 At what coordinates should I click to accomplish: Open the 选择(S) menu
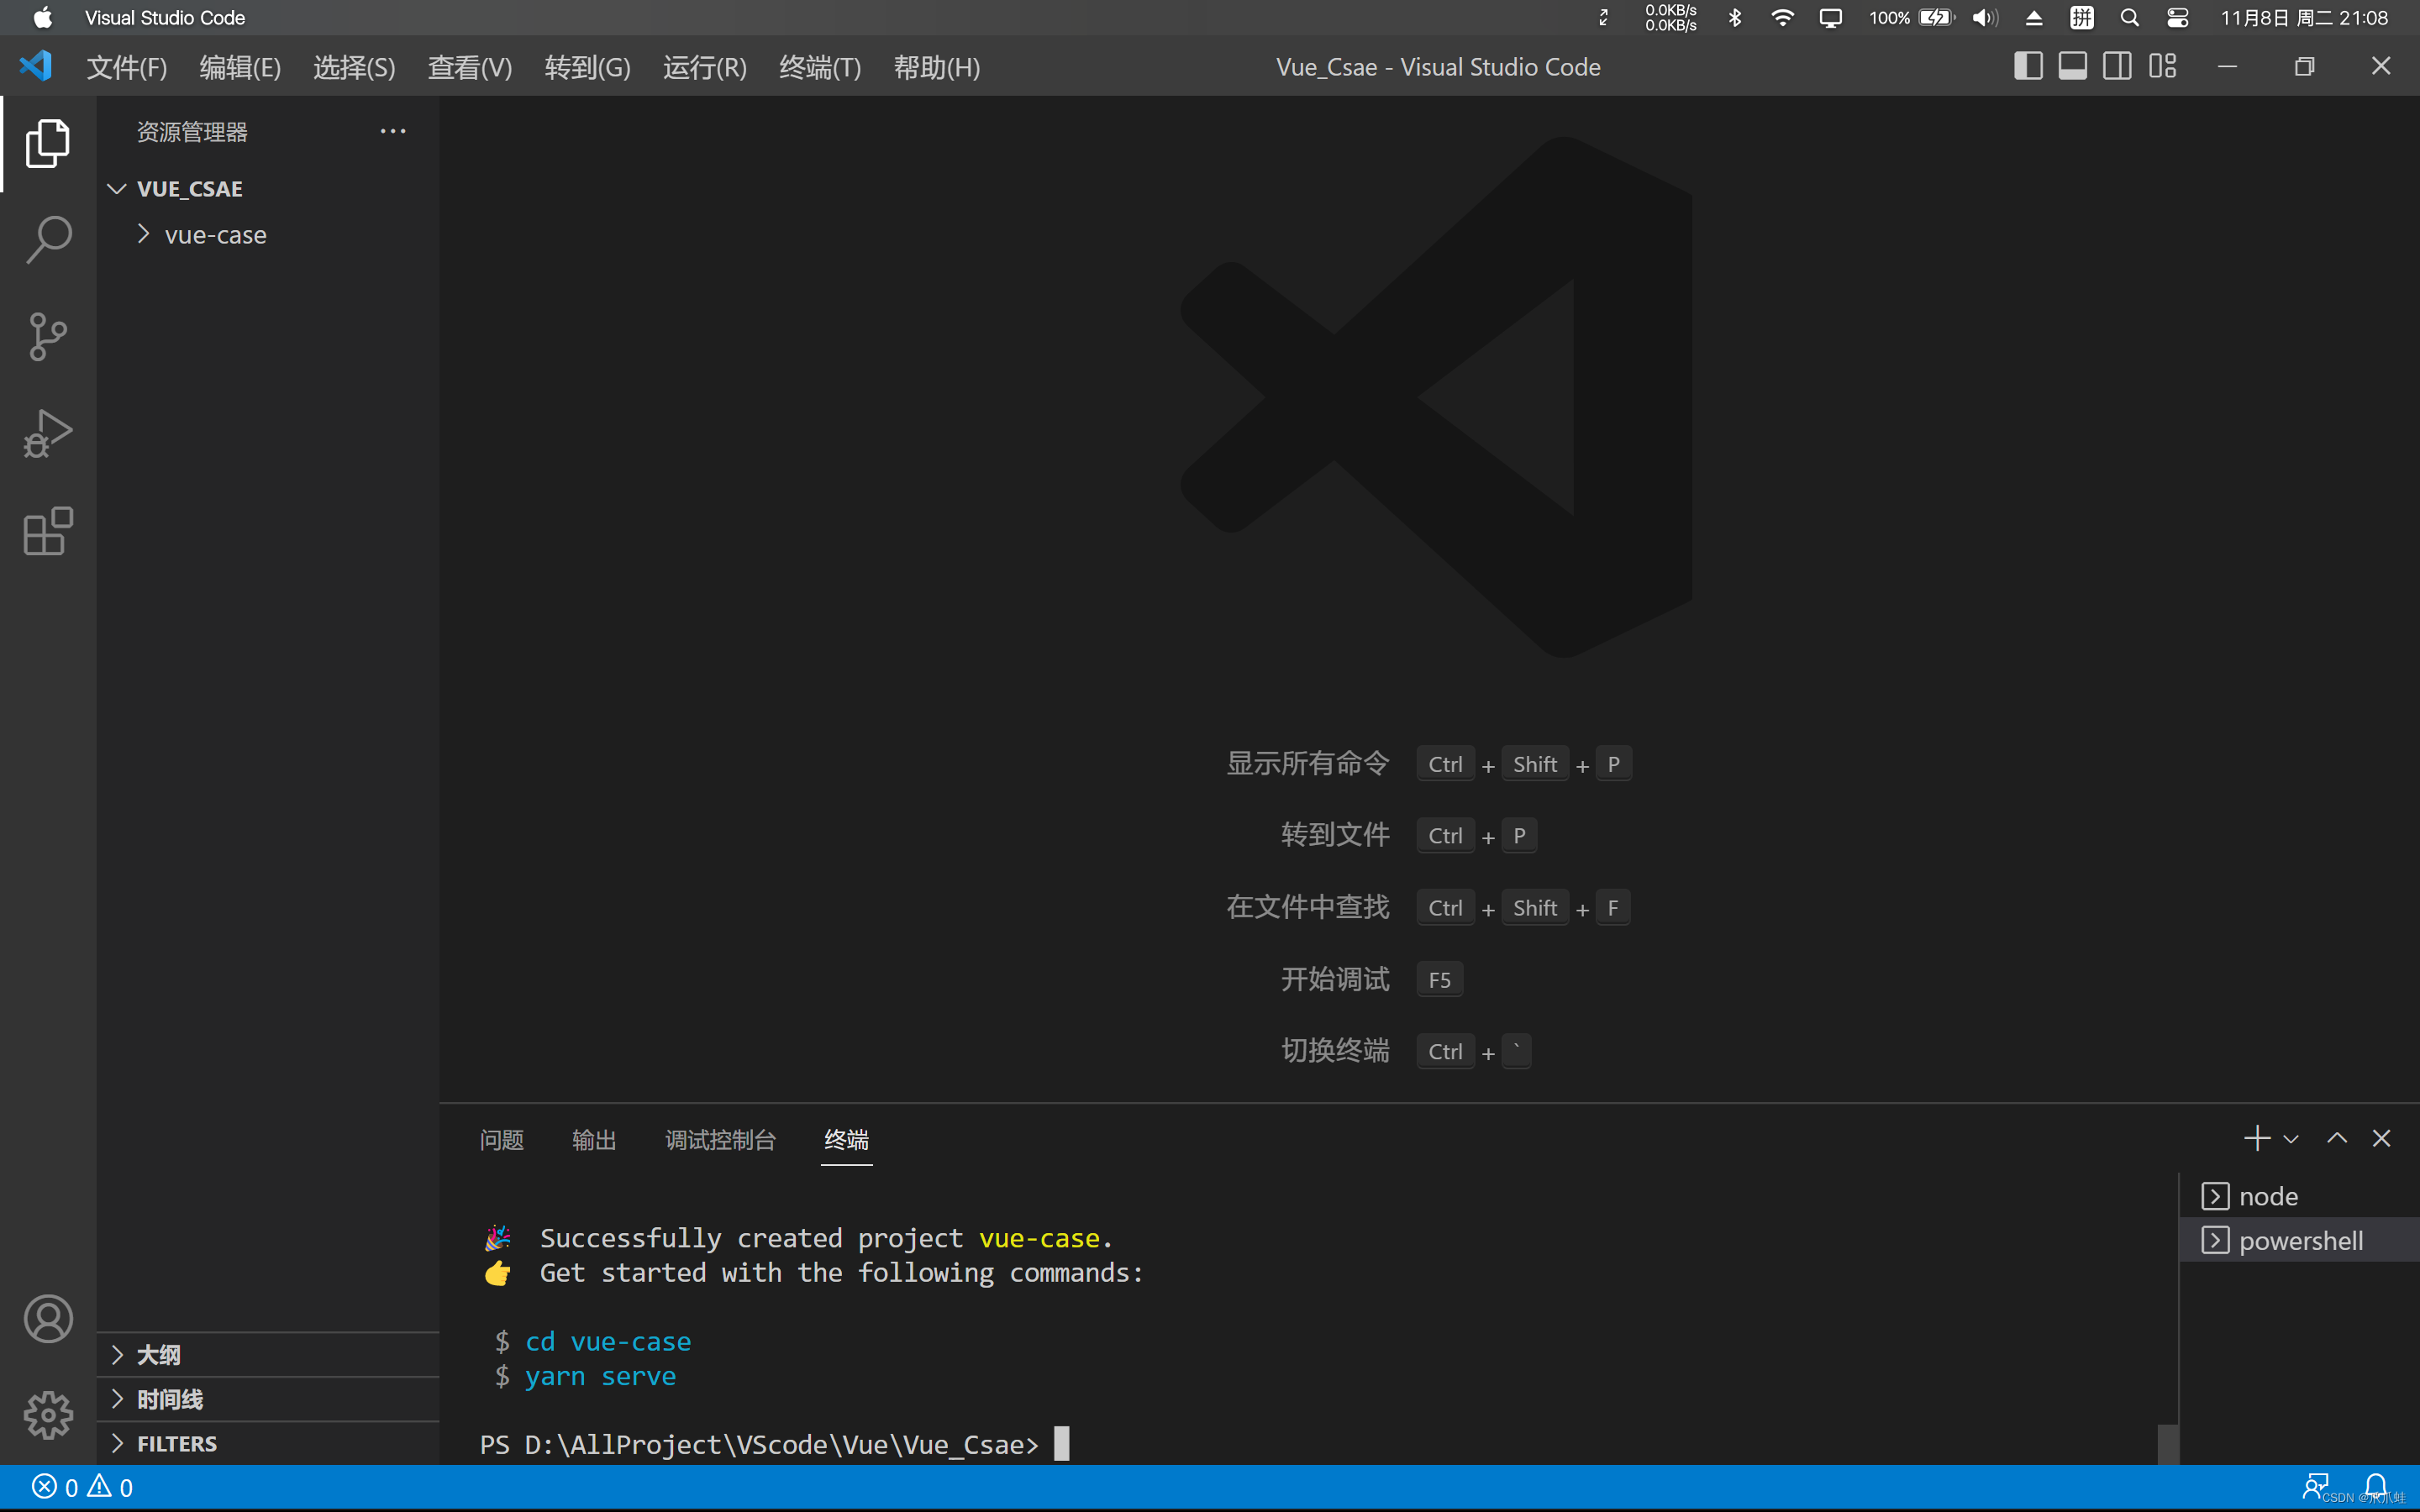tap(354, 67)
